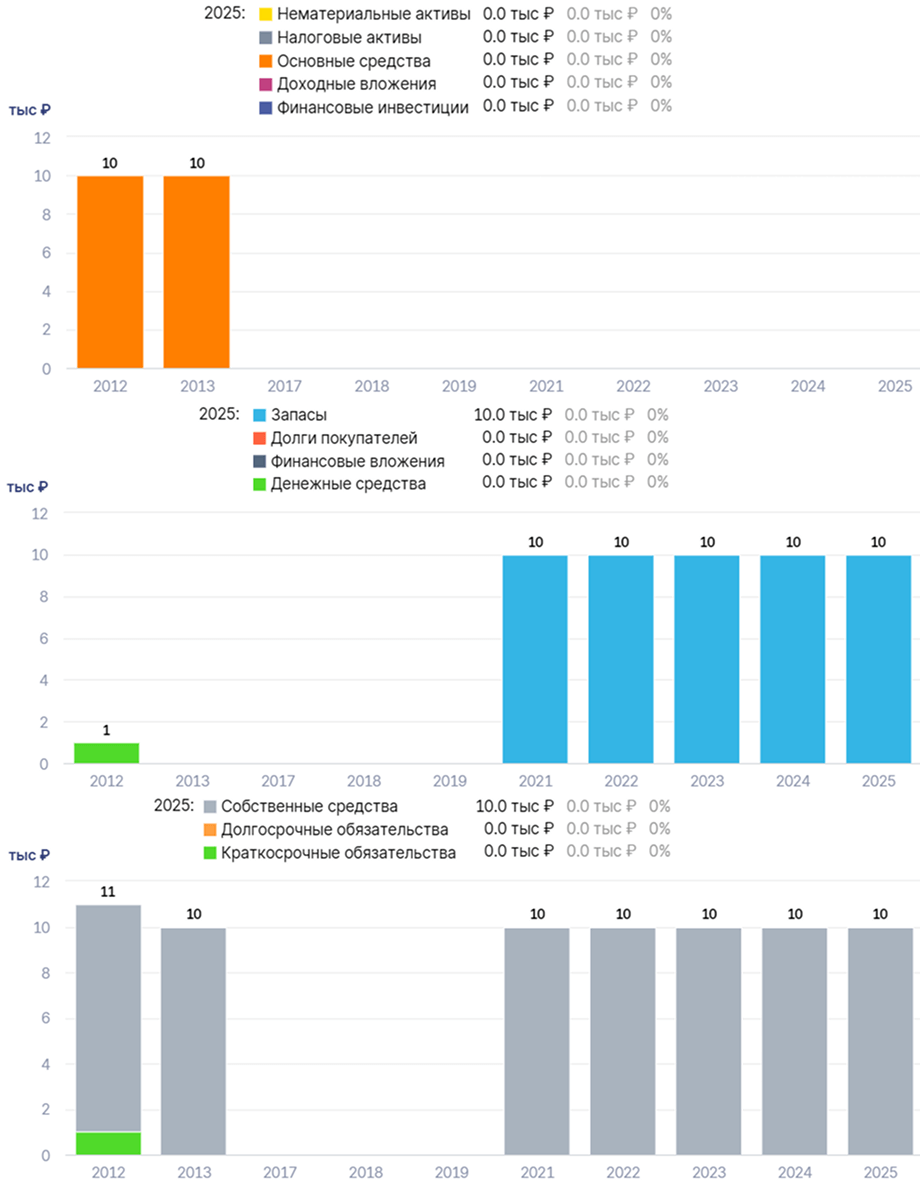Click the Основные средства legend label
This screenshot has height=1188, width=920.
pyautogui.click(x=354, y=61)
